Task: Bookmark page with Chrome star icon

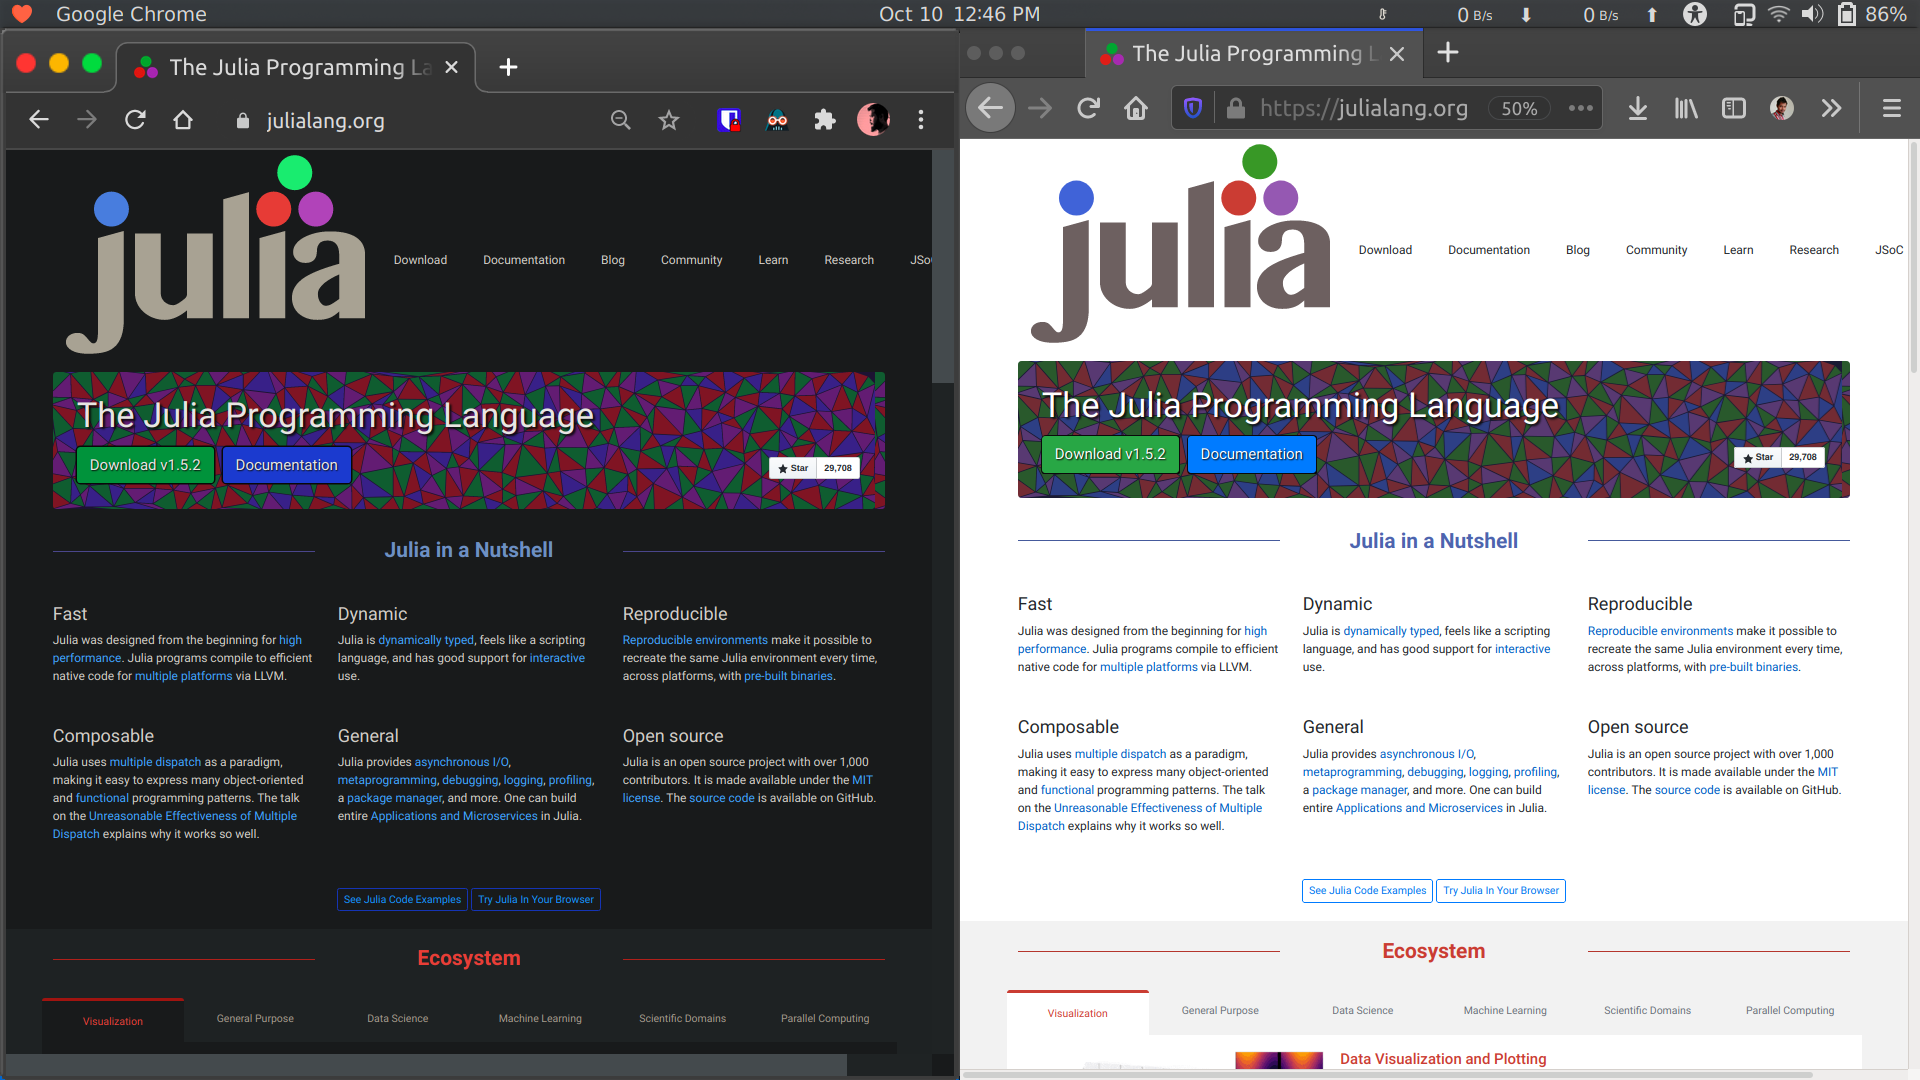Action: [x=669, y=120]
